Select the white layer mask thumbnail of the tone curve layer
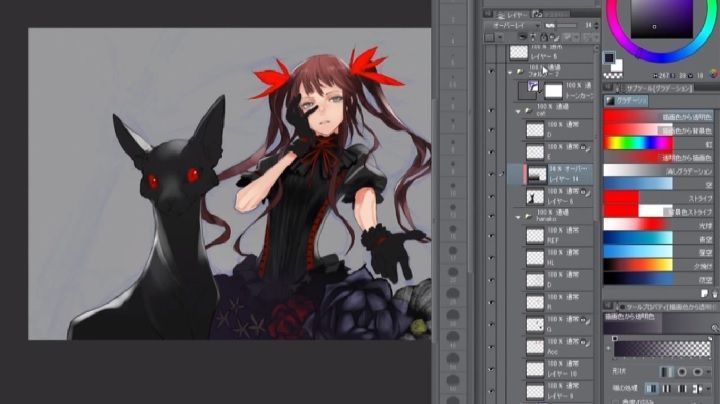Image resolution: width=720 pixels, height=404 pixels. coord(553,91)
